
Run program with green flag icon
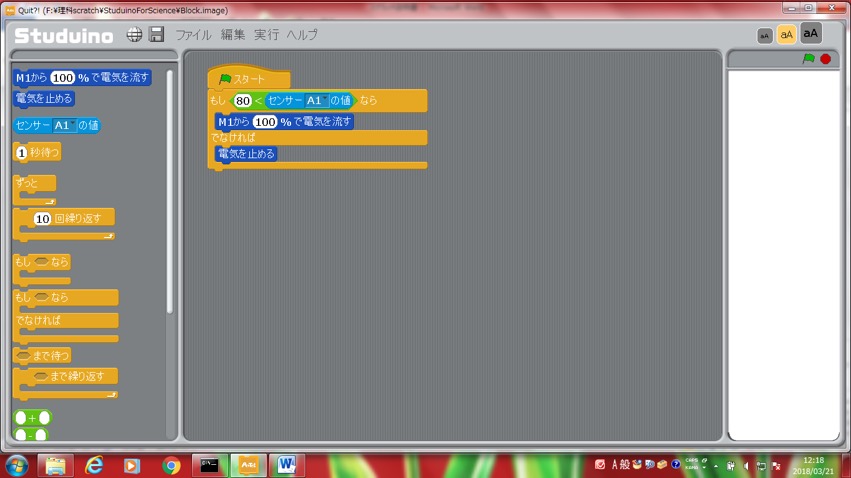(x=809, y=59)
